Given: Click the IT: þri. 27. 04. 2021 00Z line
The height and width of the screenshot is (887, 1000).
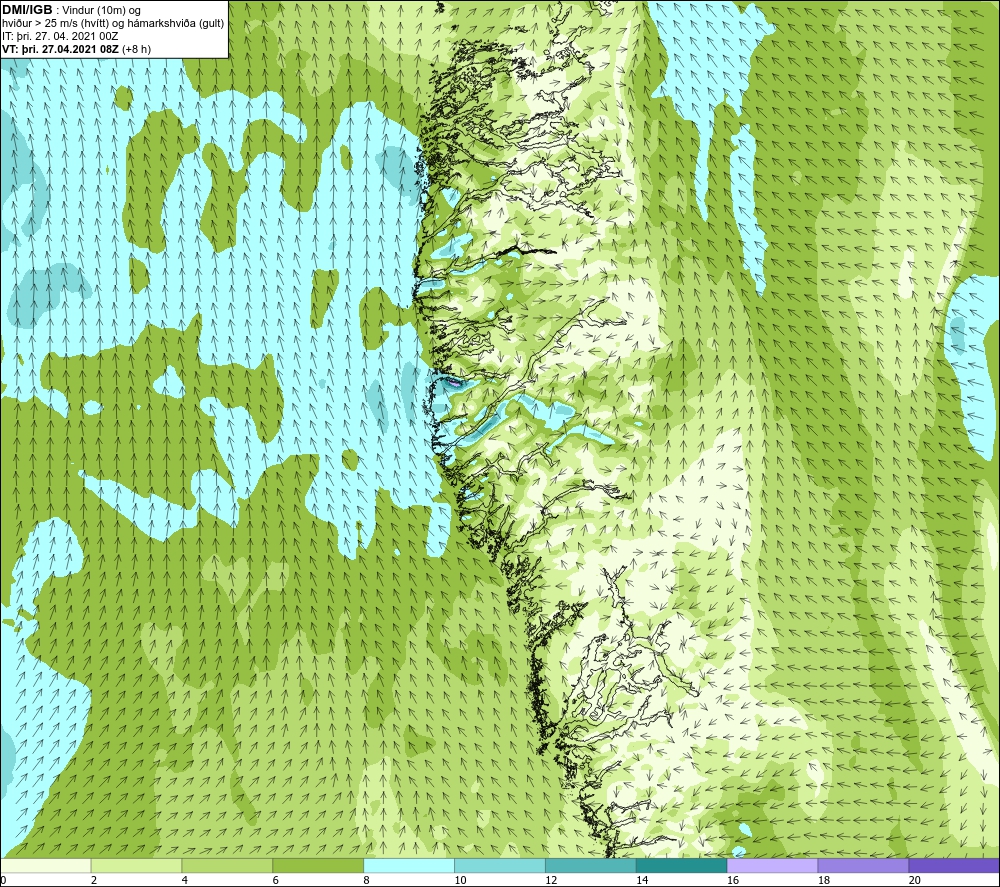Looking at the screenshot, I should click(x=60, y=36).
